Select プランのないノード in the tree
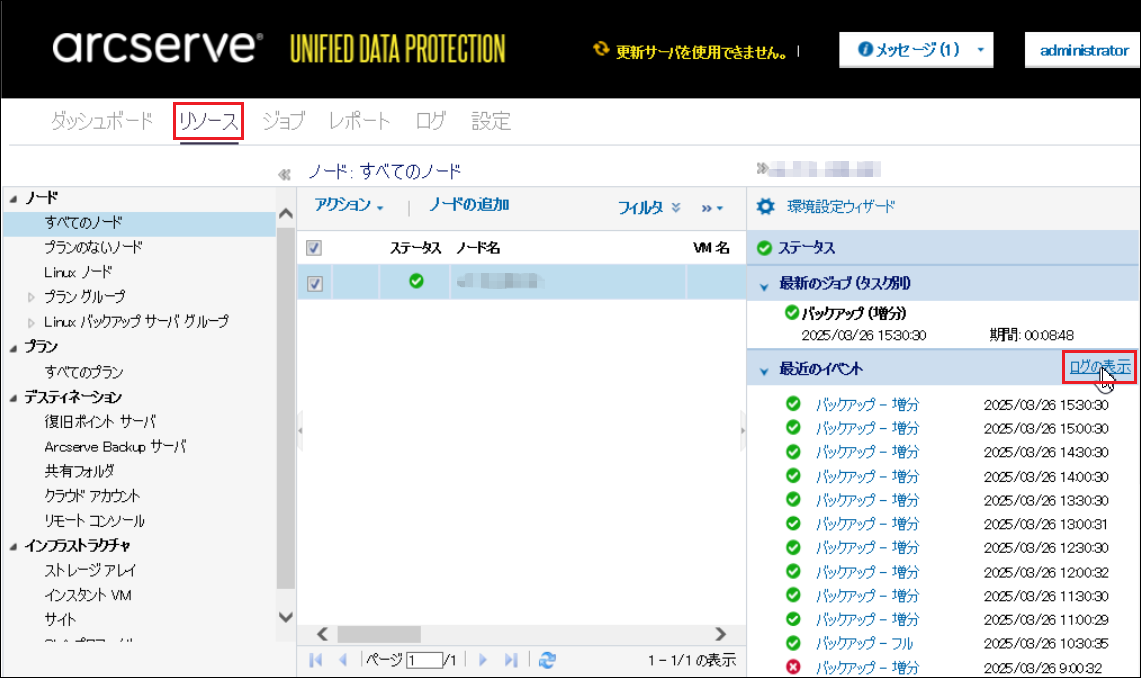Image resolution: width=1141 pixels, height=678 pixels. click(x=93, y=247)
